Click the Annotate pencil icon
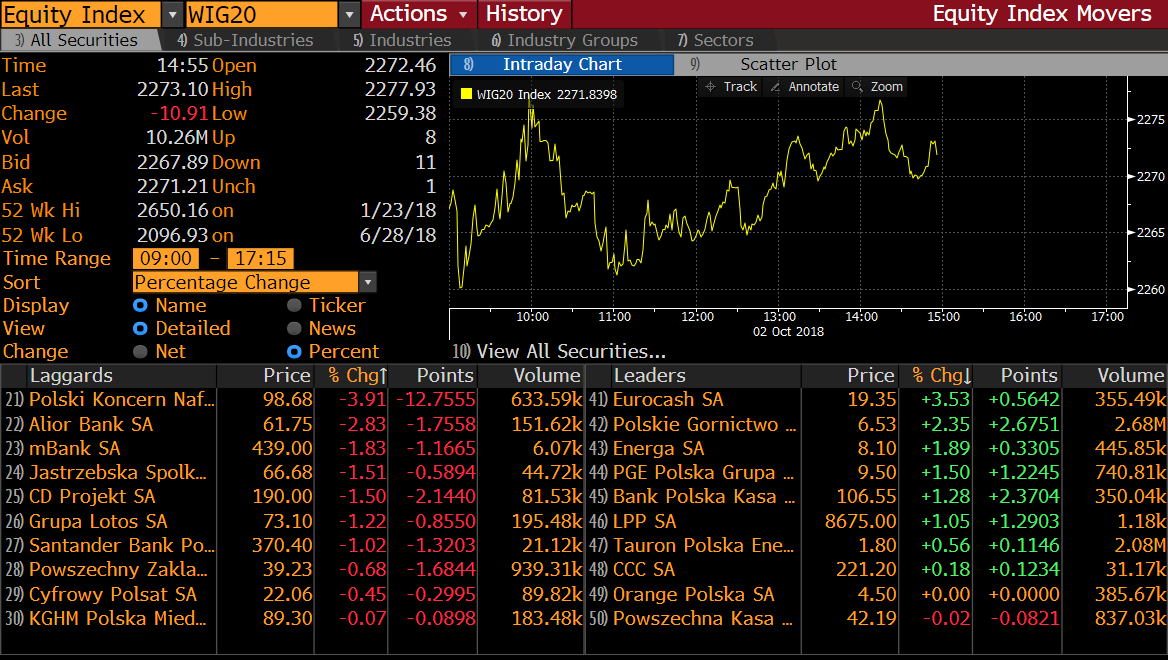Image resolution: width=1168 pixels, height=660 pixels. point(776,87)
